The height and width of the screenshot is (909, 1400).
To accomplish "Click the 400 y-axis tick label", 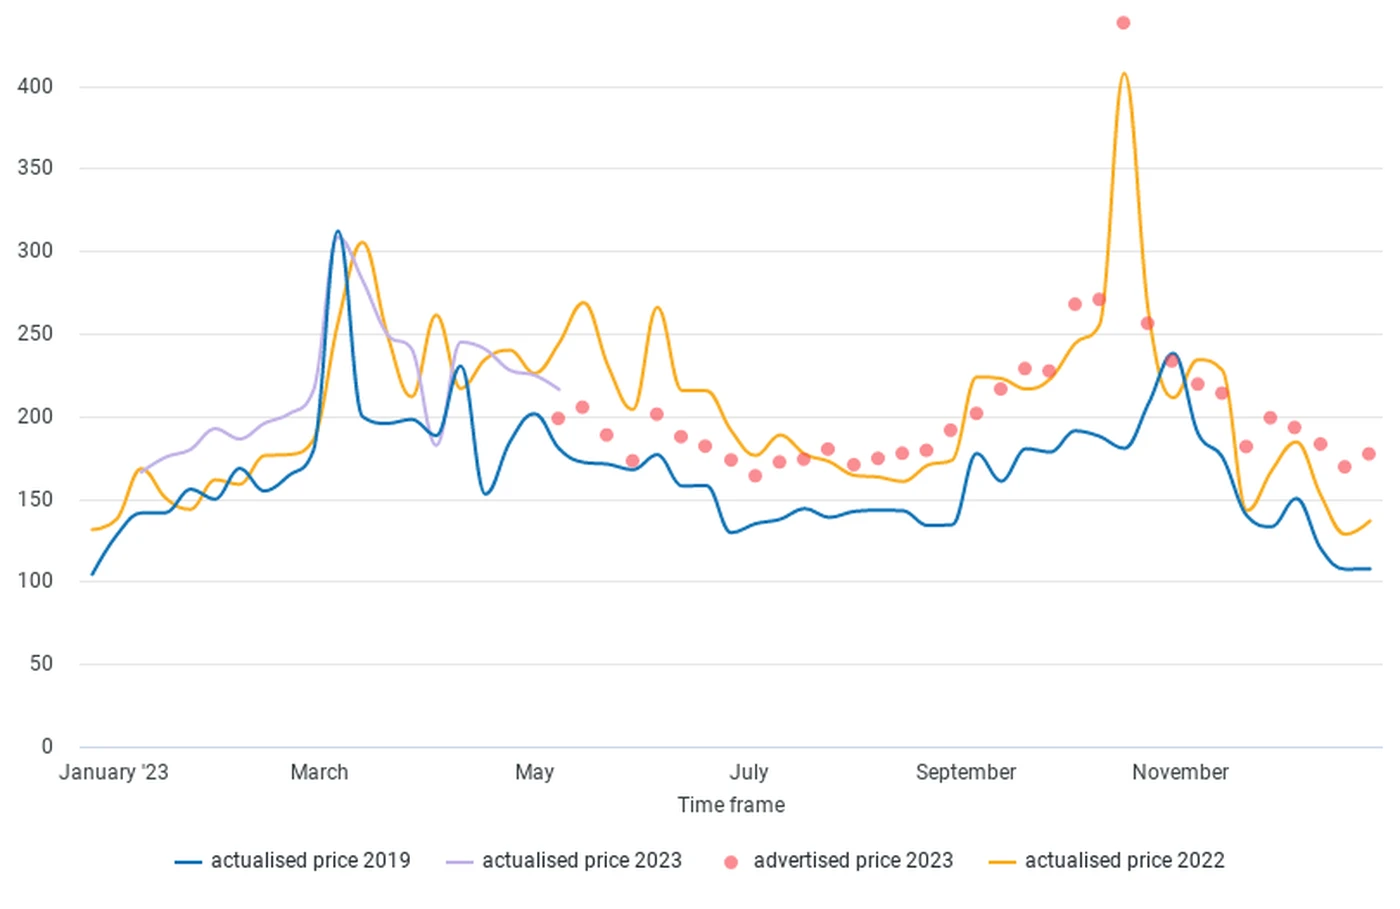I will tap(35, 87).
